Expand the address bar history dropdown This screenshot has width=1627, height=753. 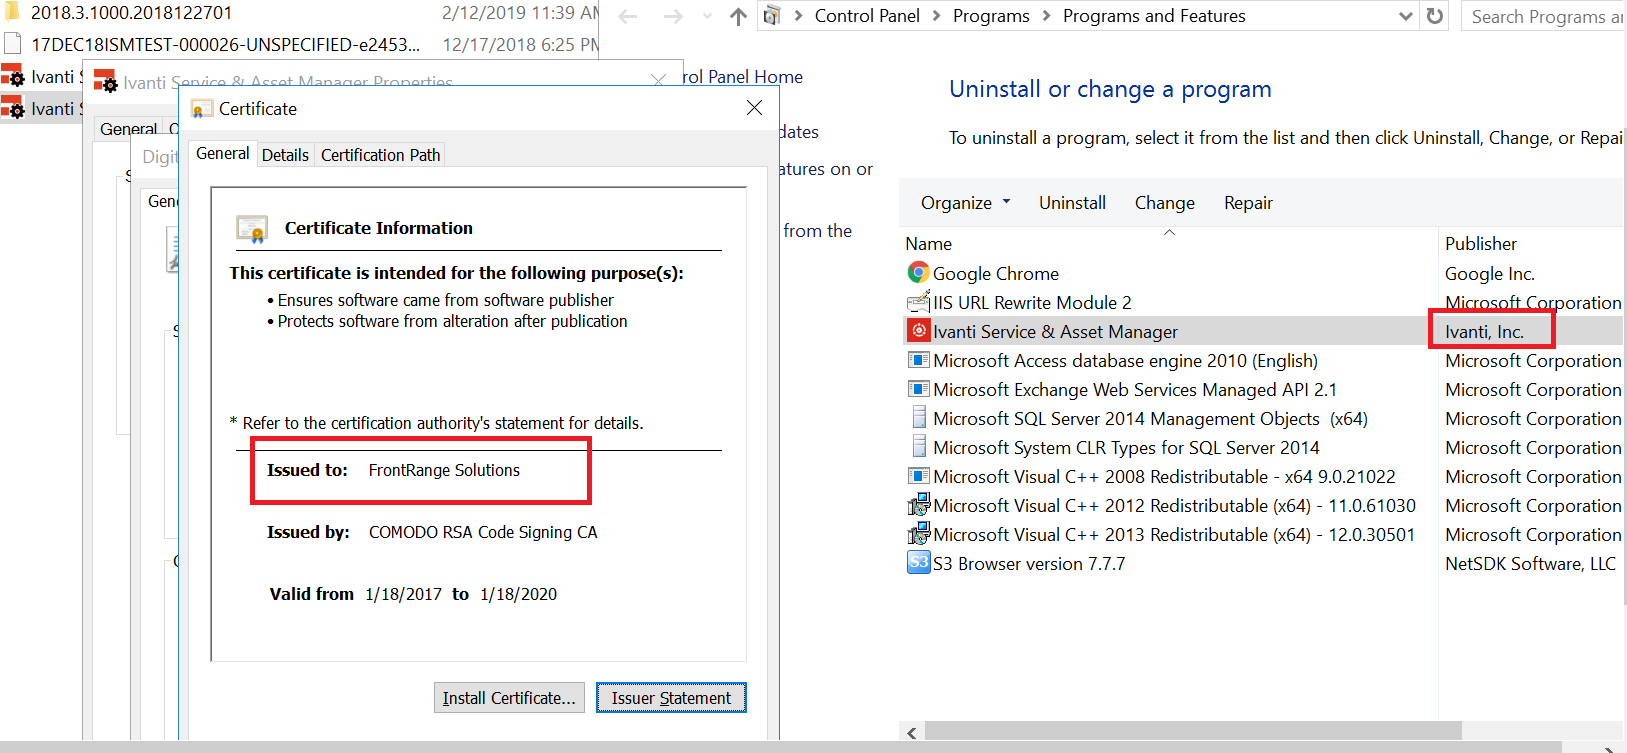point(1406,16)
